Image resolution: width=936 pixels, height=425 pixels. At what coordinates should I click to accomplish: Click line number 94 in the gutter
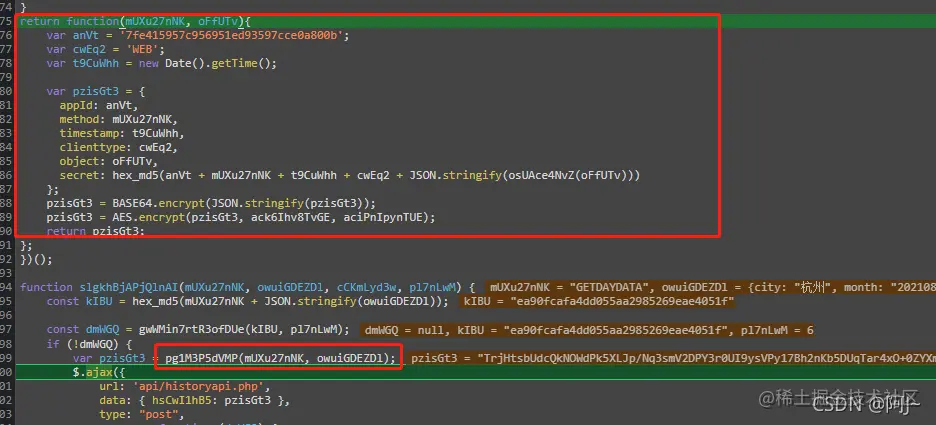point(6,287)
